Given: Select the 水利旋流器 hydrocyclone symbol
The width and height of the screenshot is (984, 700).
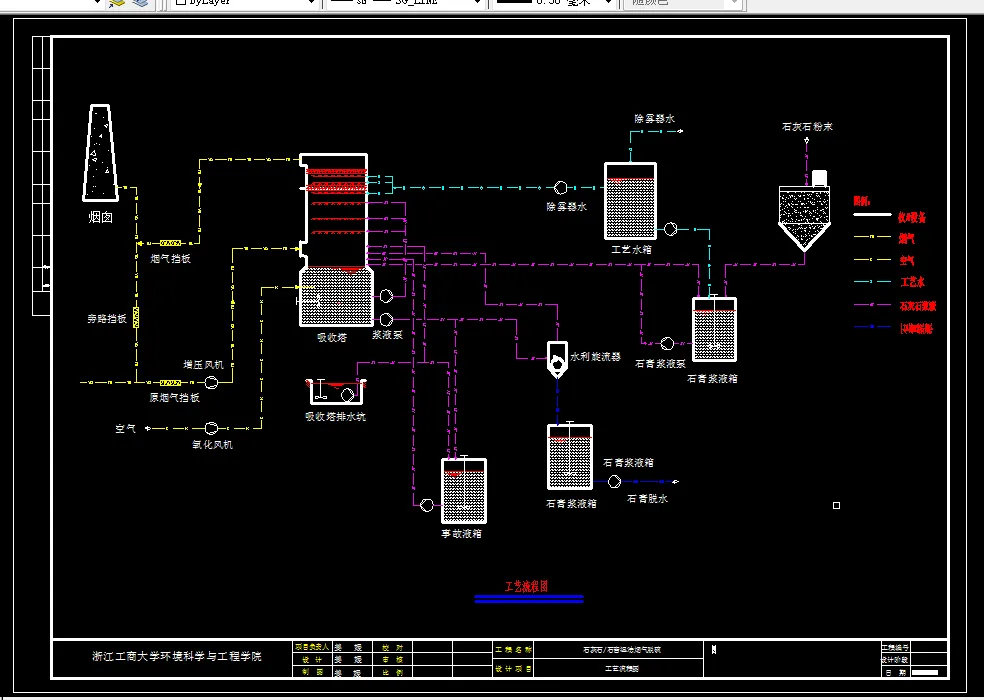Looking at the screenshot, I should (x=557, y=360).
